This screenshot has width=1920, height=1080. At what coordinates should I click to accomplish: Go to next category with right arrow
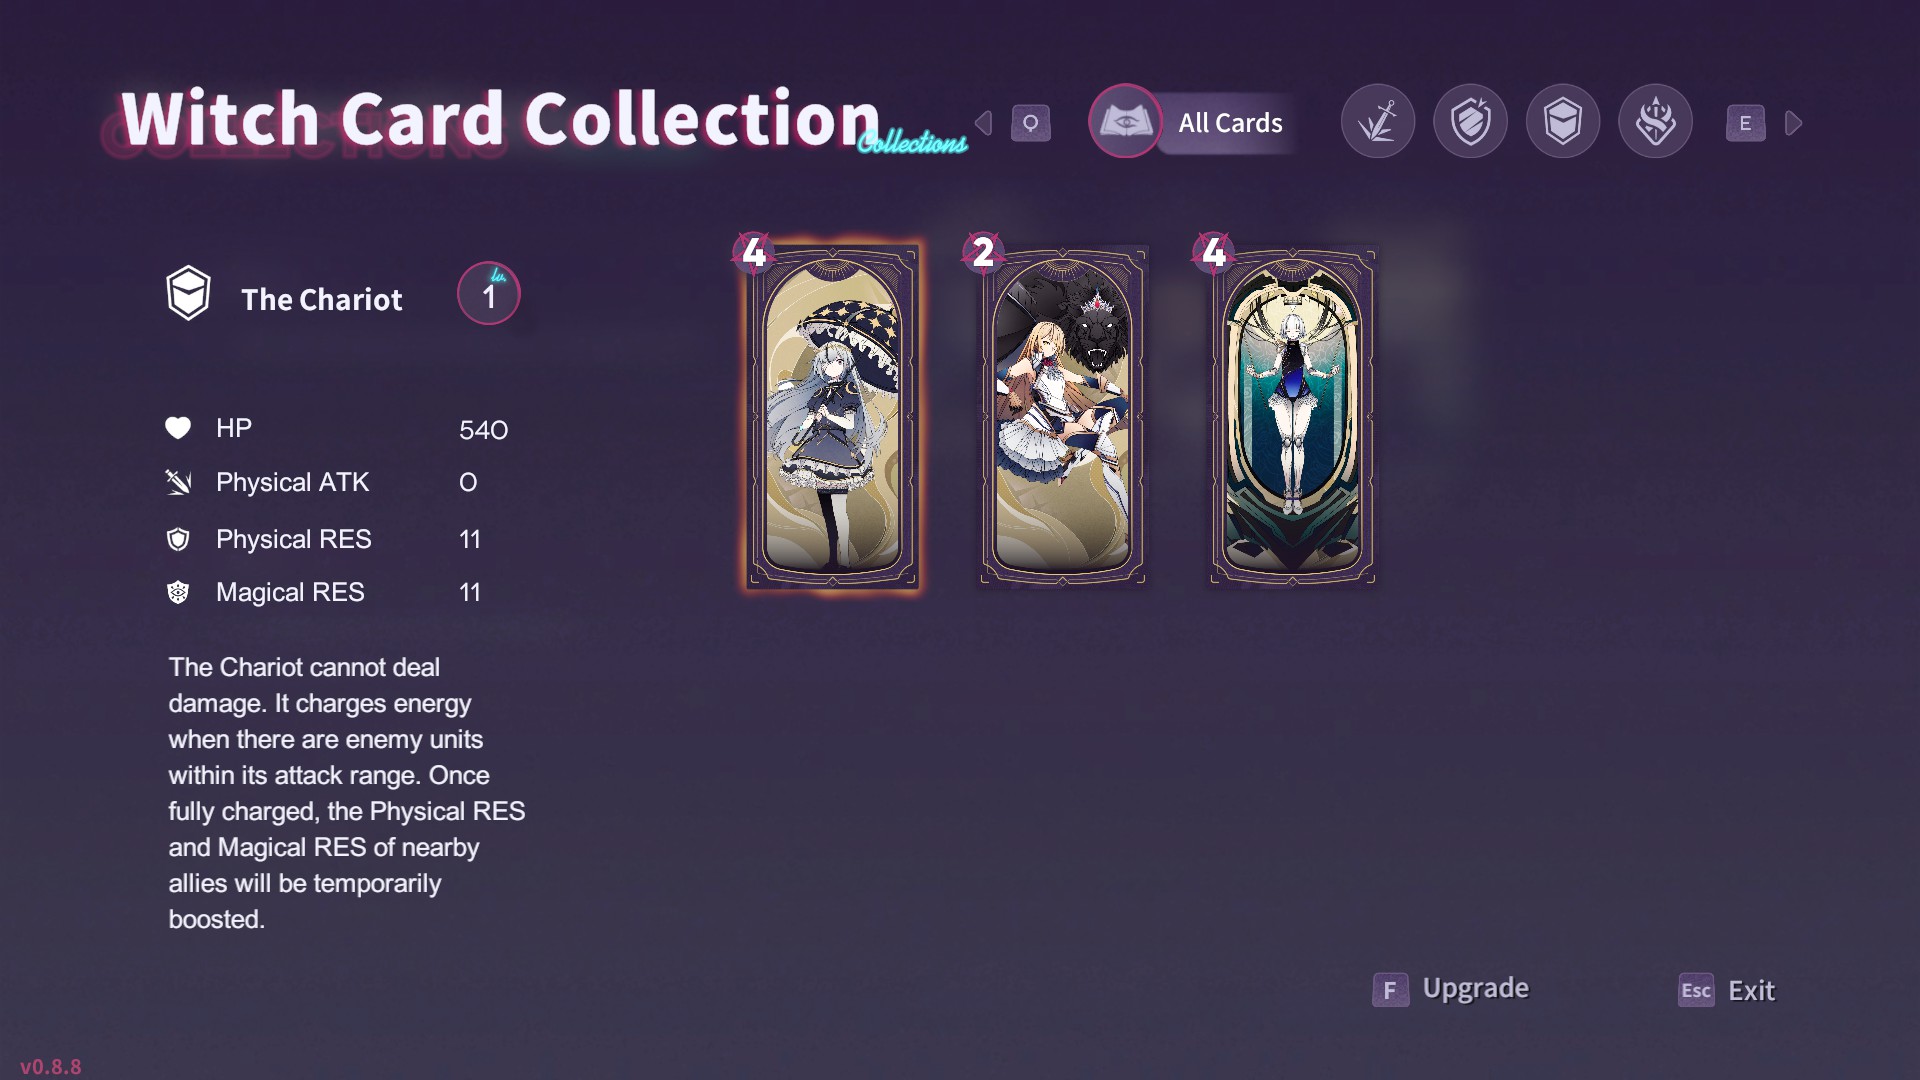[1794, 123]
